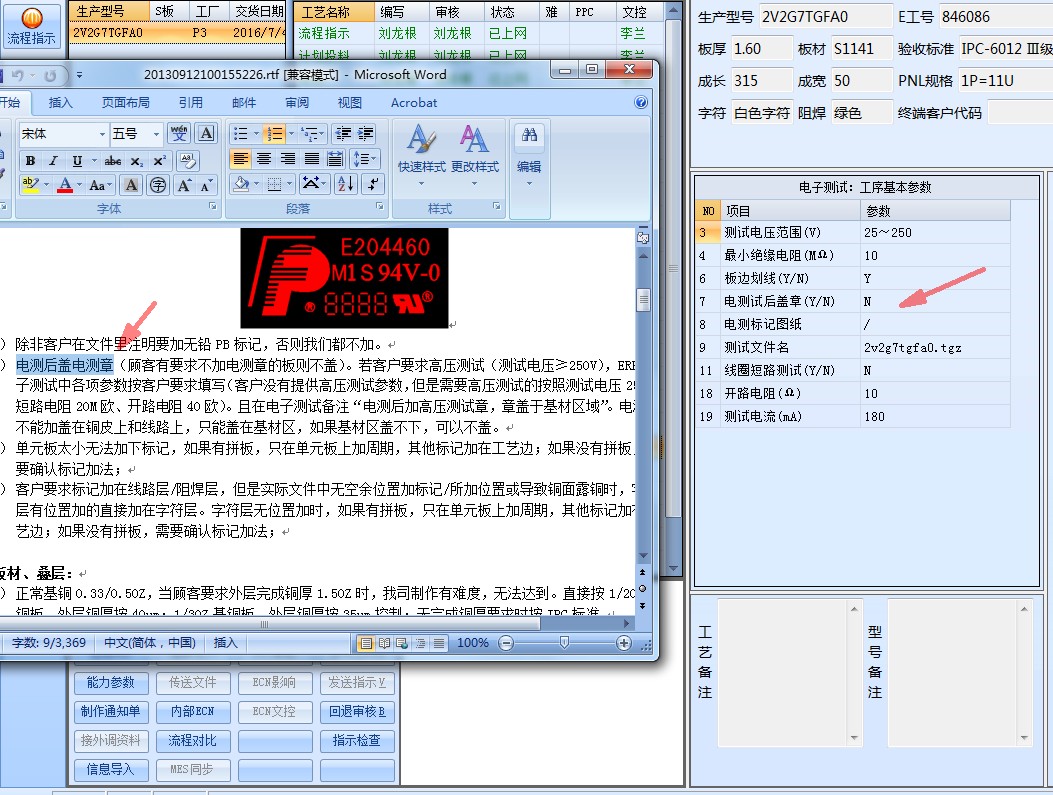The image size is (1053, 795).
Task: Click zoom in plus on Word zoom slider
Action: coord(624,643)
